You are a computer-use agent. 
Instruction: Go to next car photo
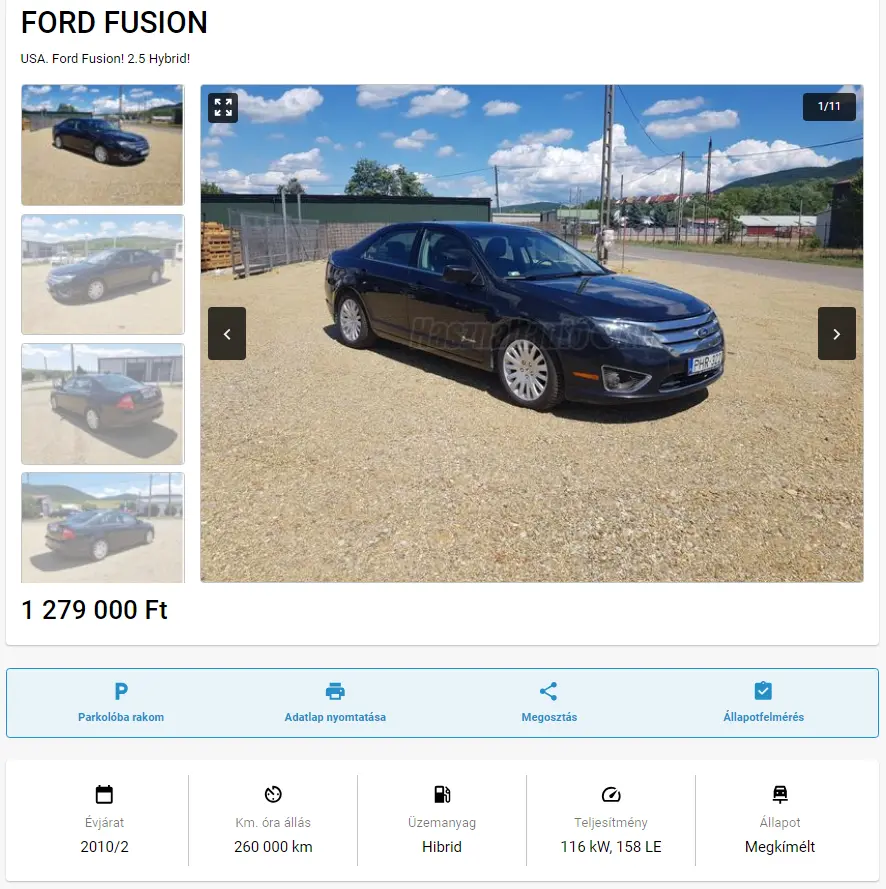tap(837, 334)
